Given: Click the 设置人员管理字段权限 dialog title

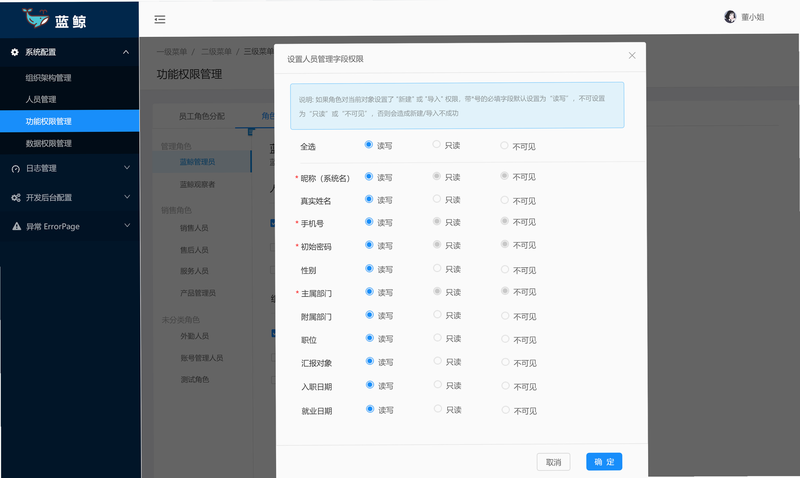Looking at the screenshot, I should click(326, 59).
